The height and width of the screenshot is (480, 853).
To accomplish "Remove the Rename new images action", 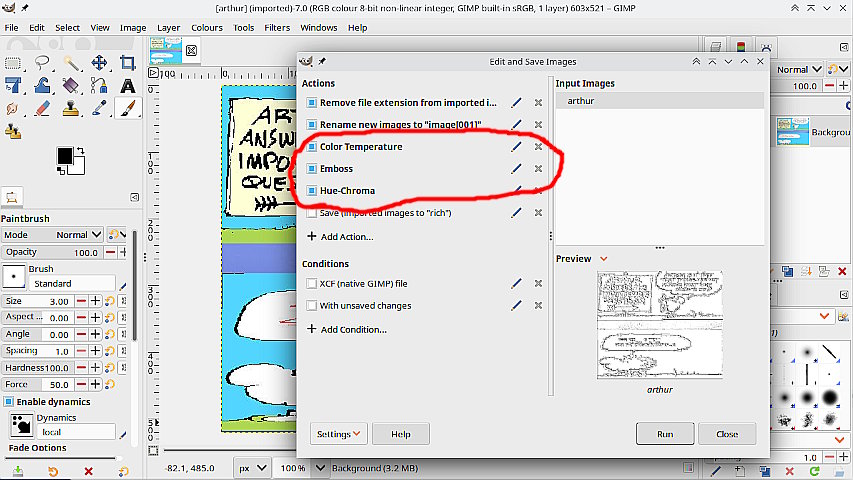I will tap(538, 125).
